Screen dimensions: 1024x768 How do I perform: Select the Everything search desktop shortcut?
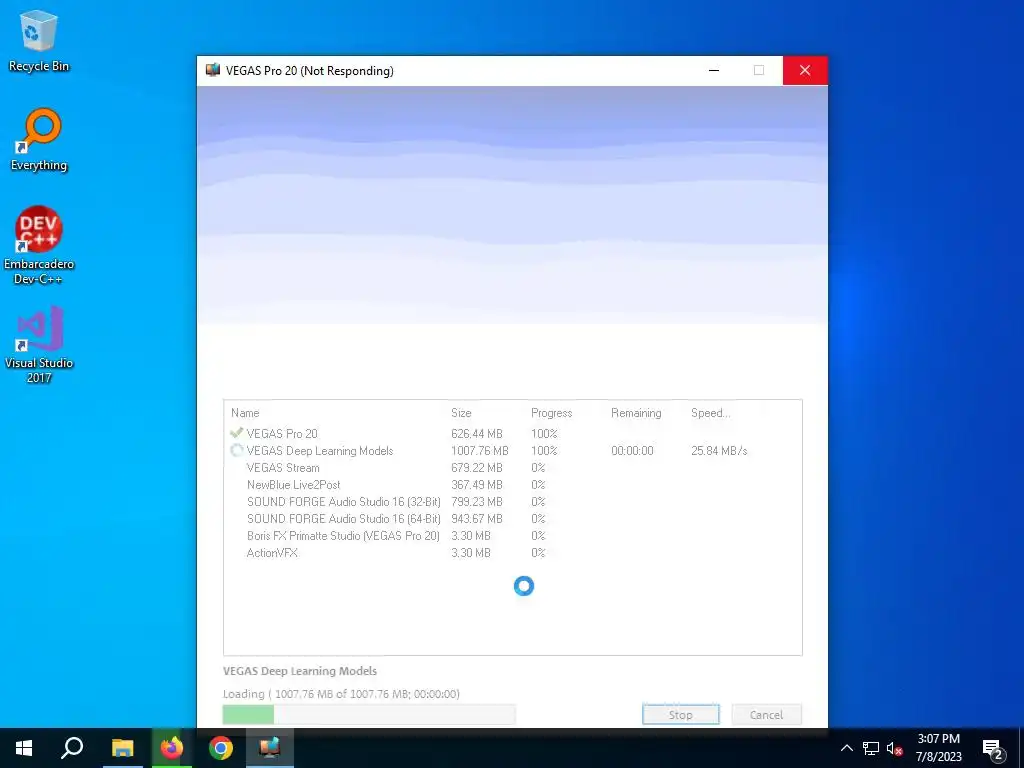point(39,140)
